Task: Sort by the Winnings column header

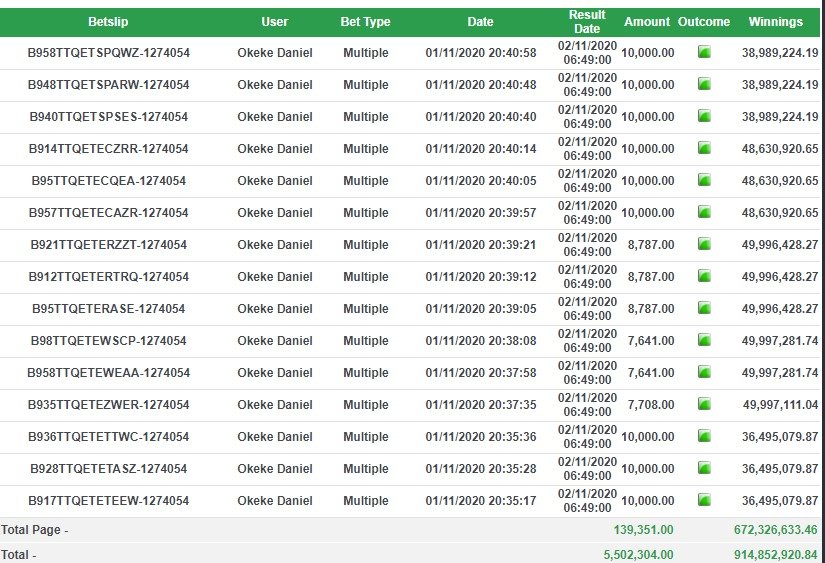Action: pyautogui.click(x=776, y=22)
